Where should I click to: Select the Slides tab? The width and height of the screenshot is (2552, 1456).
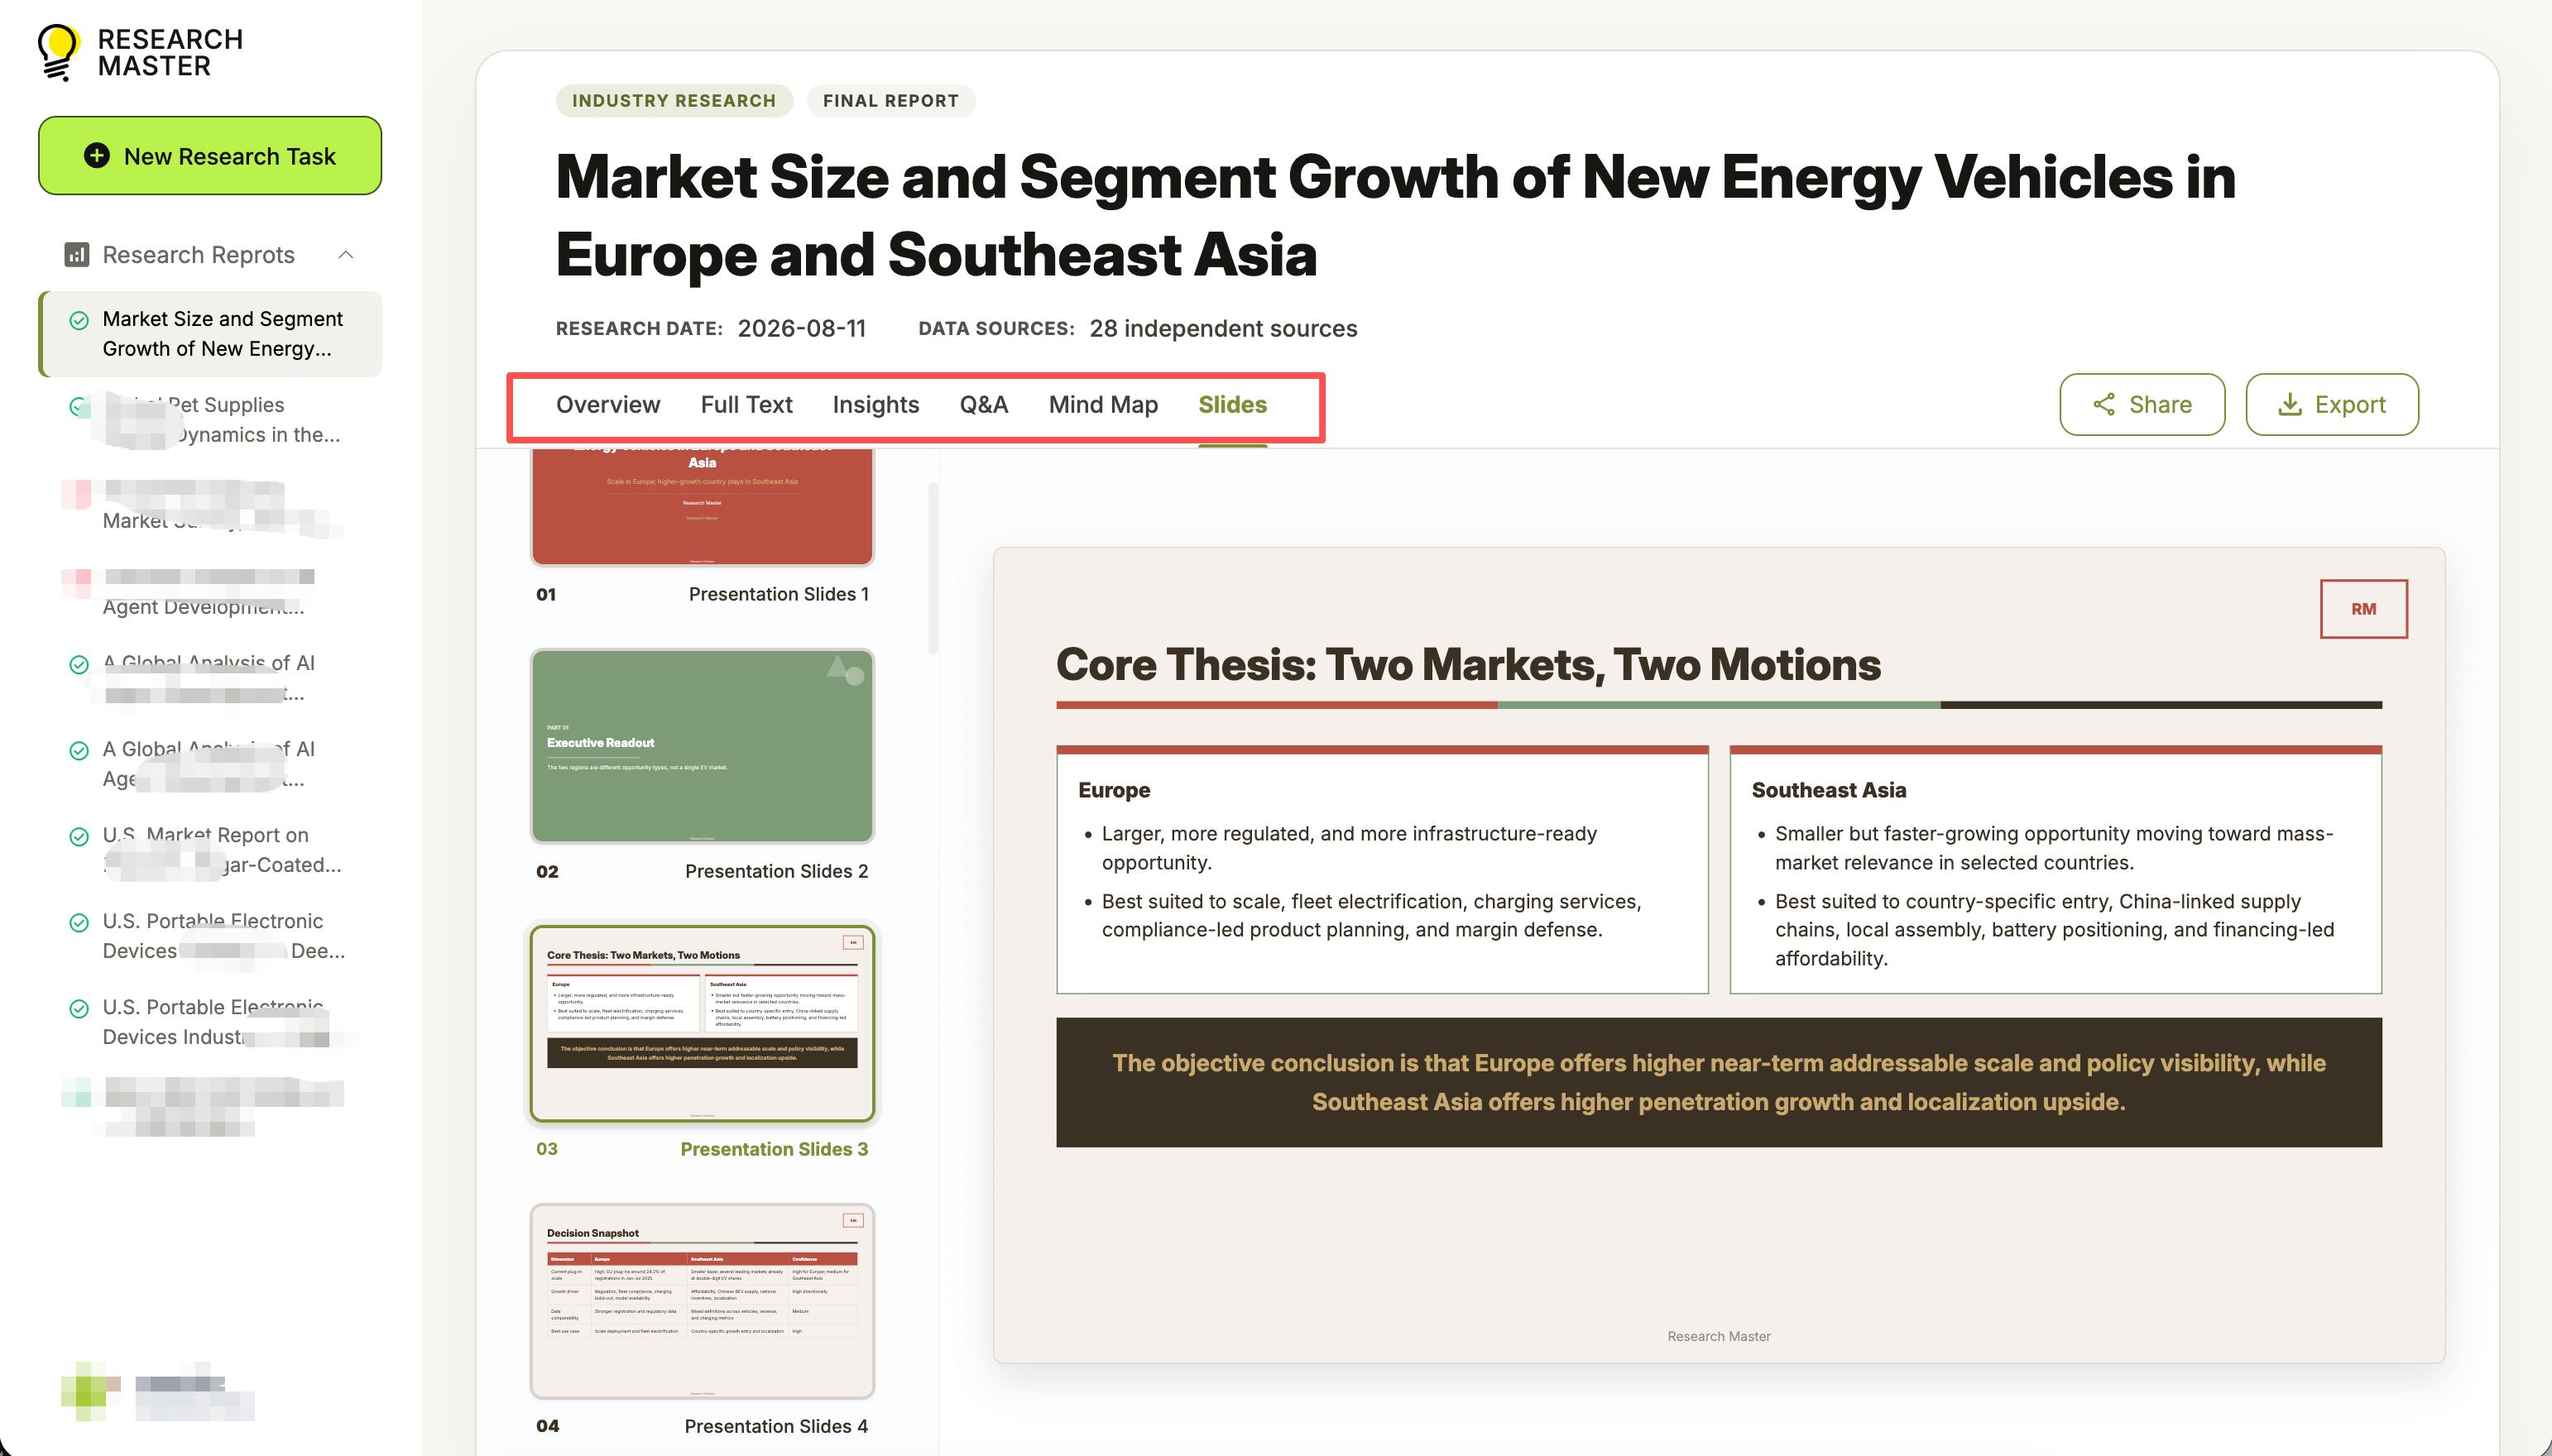tap(1232, 404)
